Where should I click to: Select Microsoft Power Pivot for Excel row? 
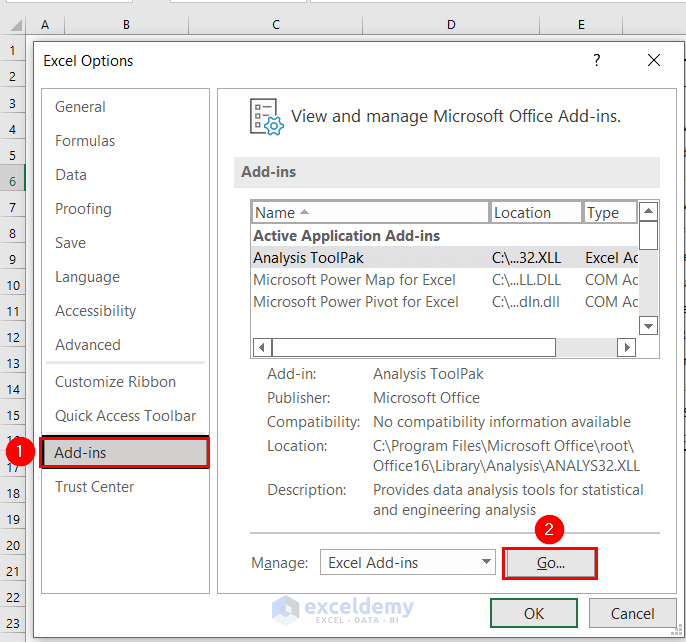click(444, 302)
